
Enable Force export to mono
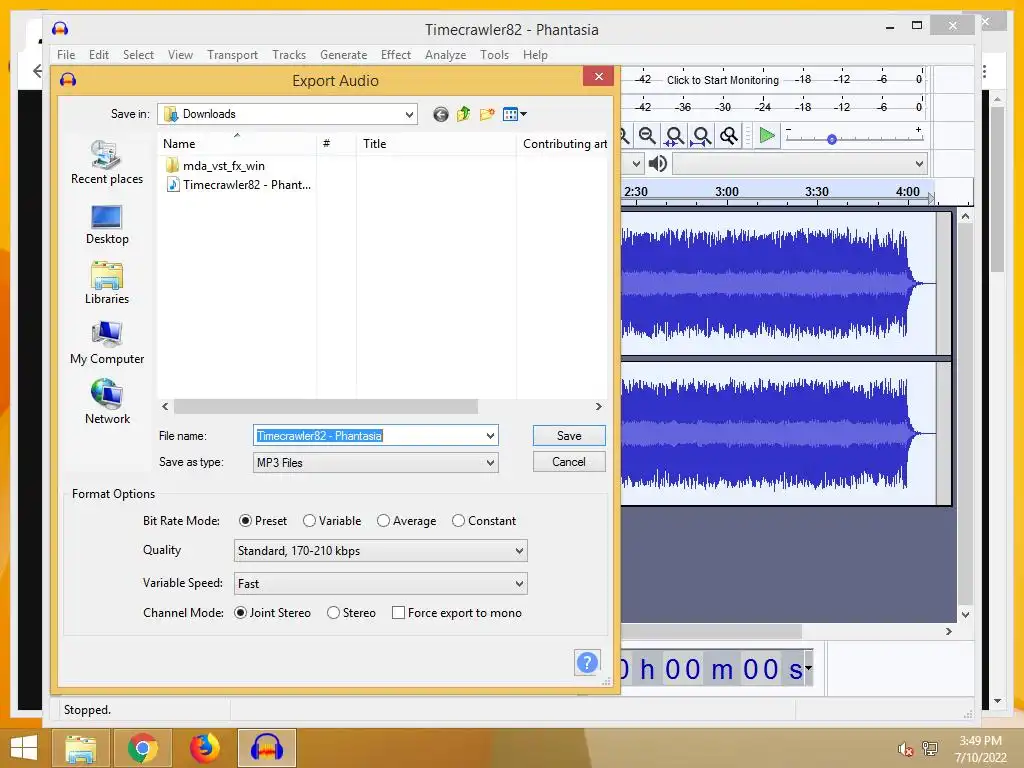(456, 613)
